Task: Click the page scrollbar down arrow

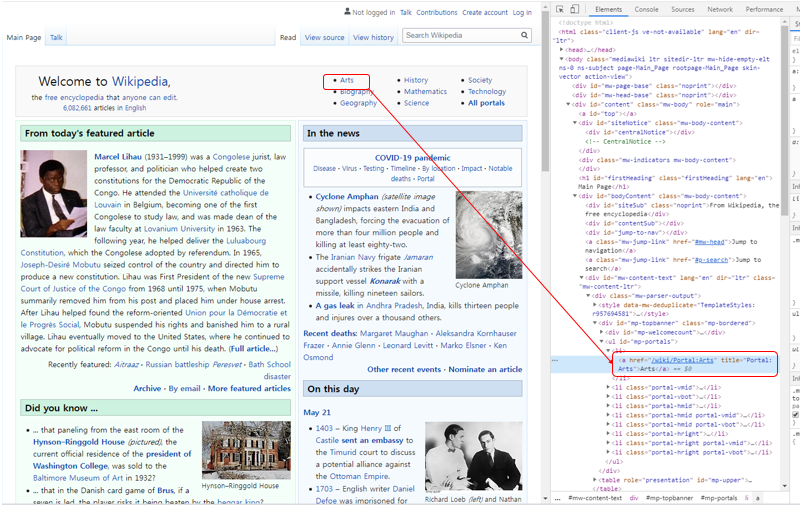Action: [x=545, y=498]
